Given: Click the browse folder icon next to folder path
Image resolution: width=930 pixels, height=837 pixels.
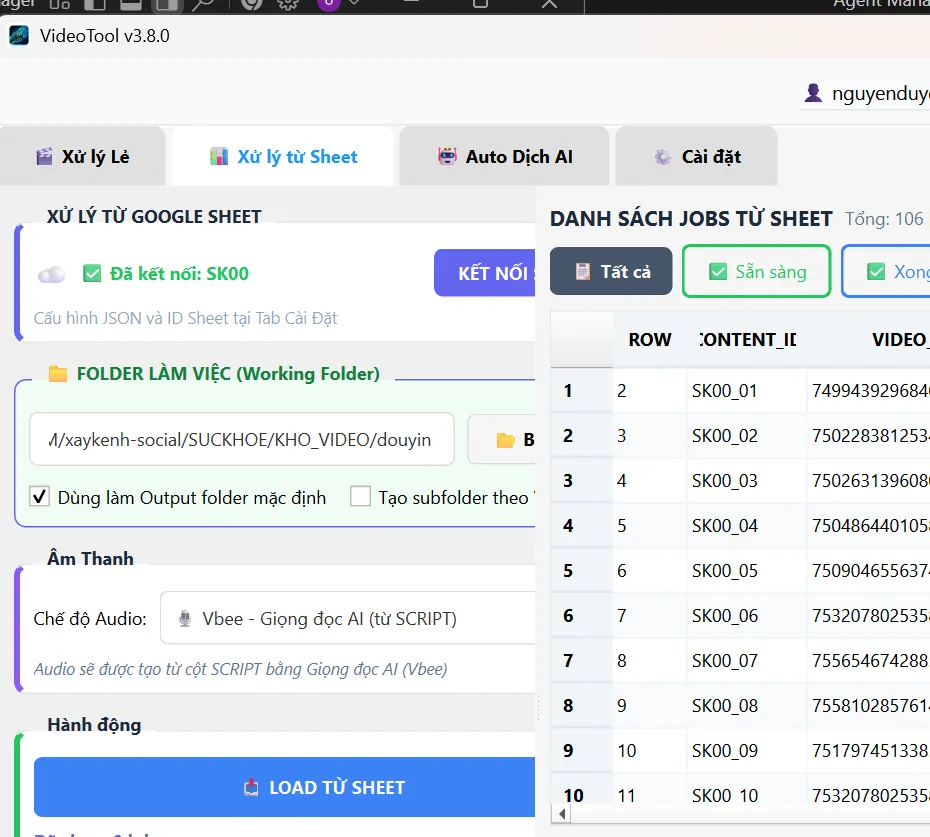Looking at the screenshot, I should point(505,438).
